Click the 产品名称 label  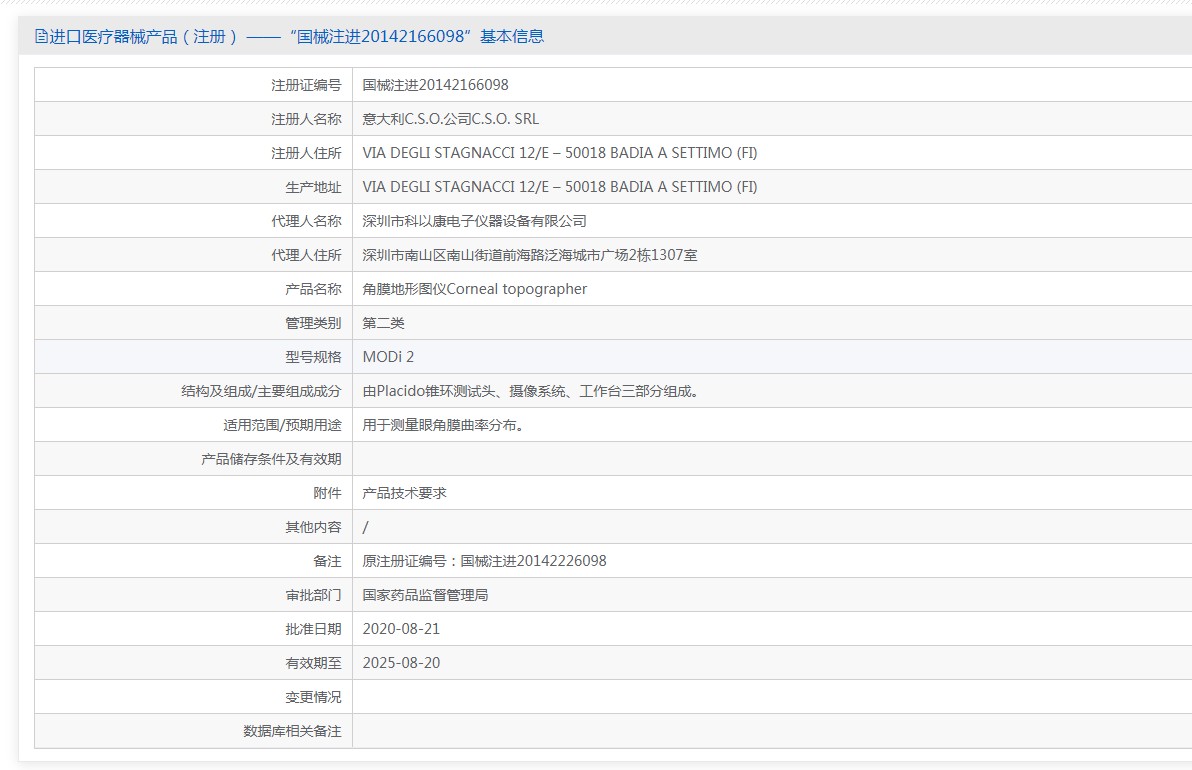(x=313, y=290)
